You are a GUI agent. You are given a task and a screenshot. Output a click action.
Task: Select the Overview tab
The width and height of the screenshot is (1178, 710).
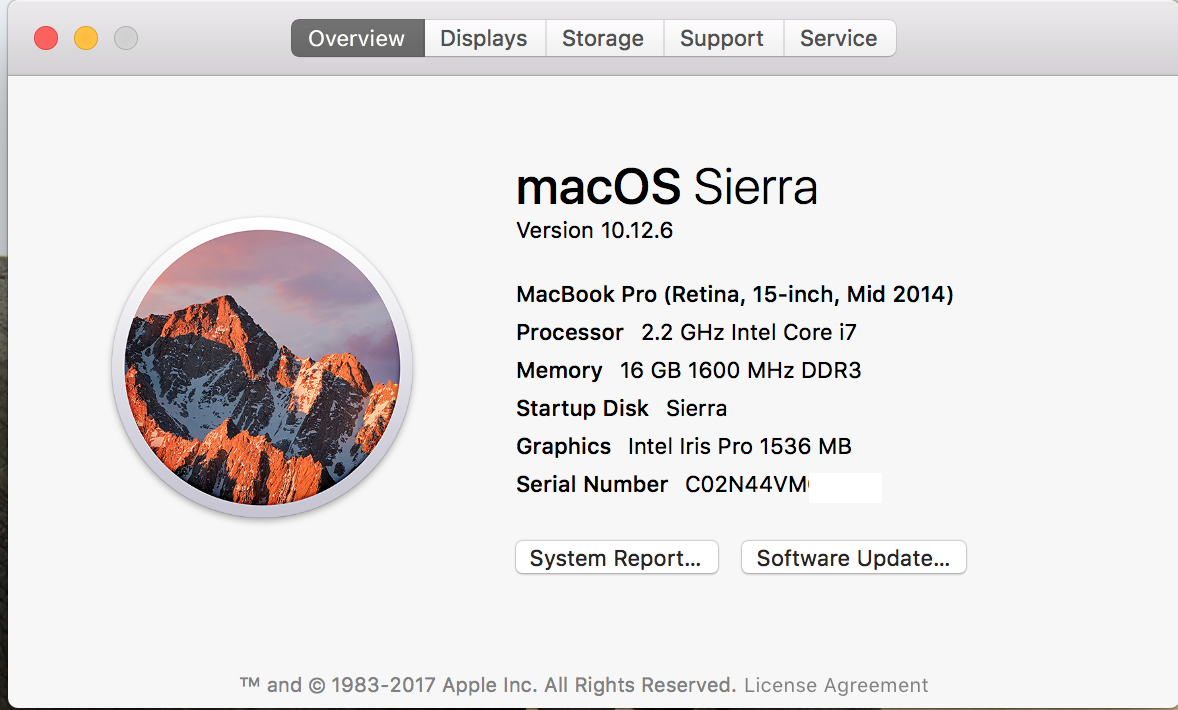click(357, 39)
